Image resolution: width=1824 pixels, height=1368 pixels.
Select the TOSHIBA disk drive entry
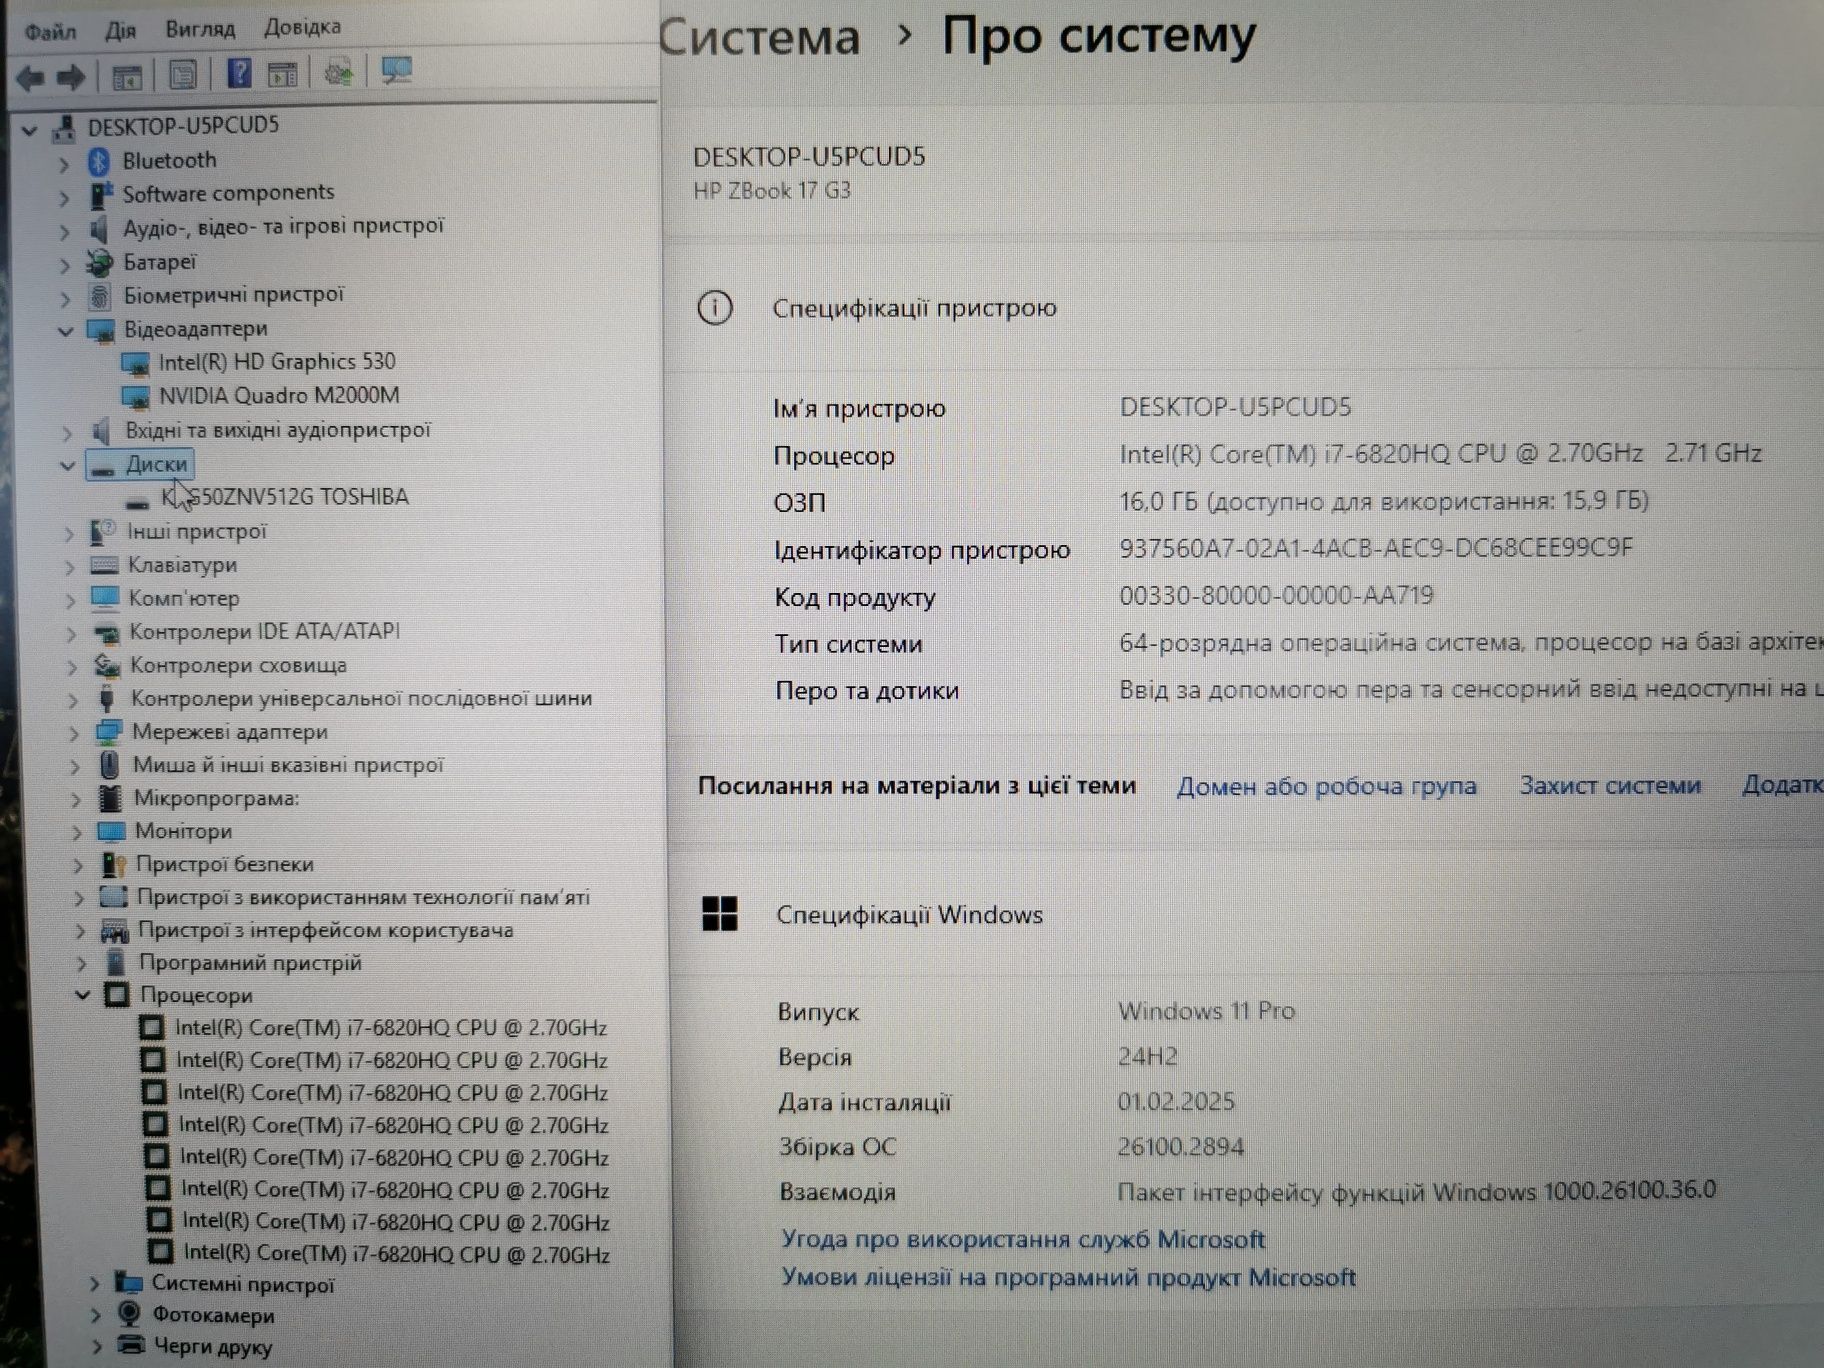point(285,497)
